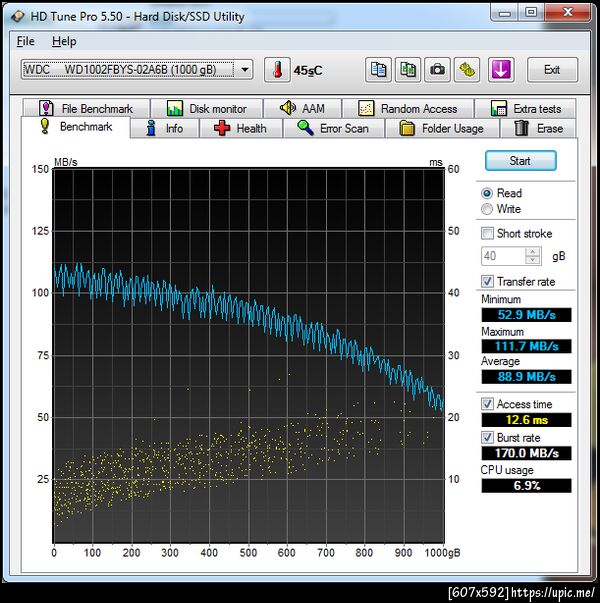Click the Exit button
Viewport: 600px width, 603px height.
pyautogui.click(x=552, y=70)
